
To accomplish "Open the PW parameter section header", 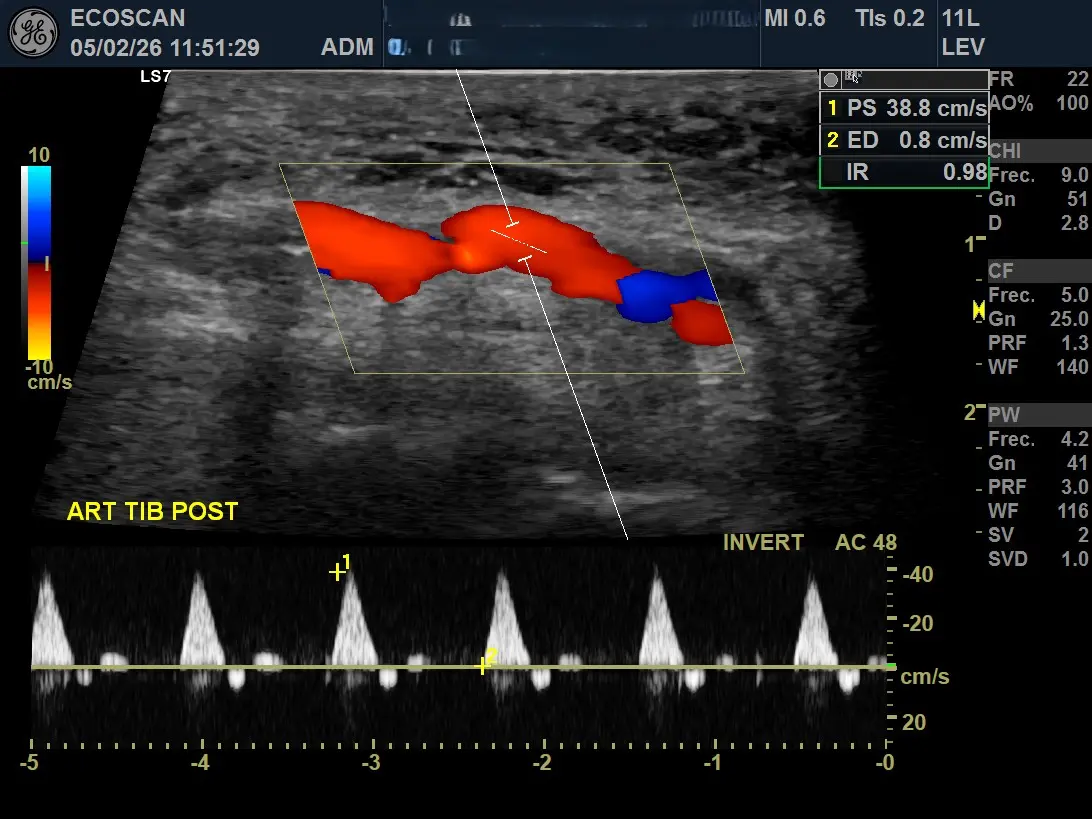I will tap(1038, 414).
